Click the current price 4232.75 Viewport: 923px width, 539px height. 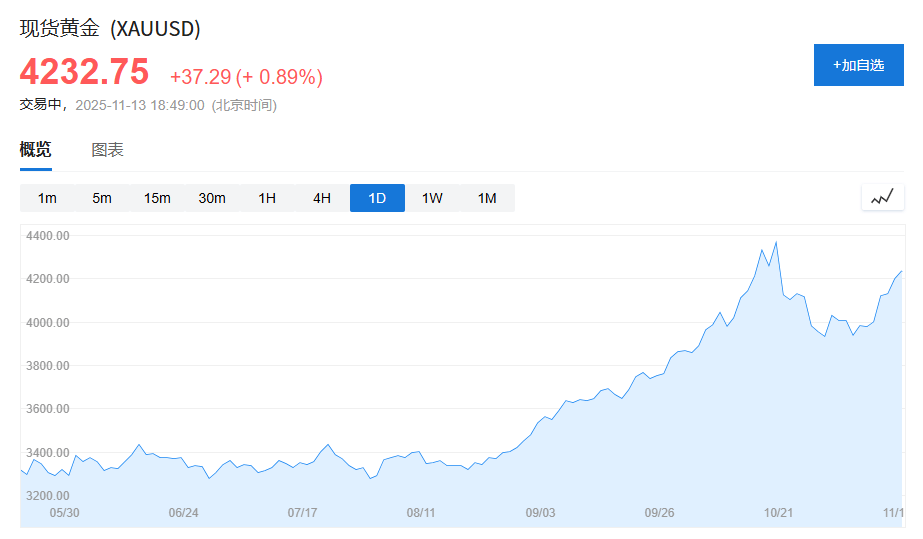[x=84, y=73]
